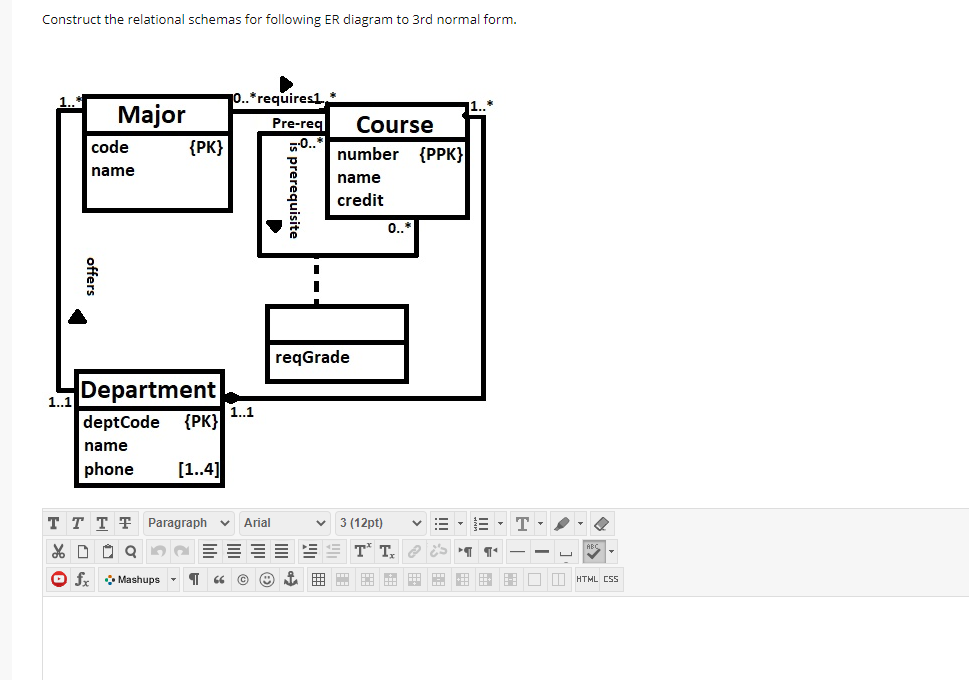Switch to HTML source view
Viewport: 969px width, 680px height.
[586, 579]
